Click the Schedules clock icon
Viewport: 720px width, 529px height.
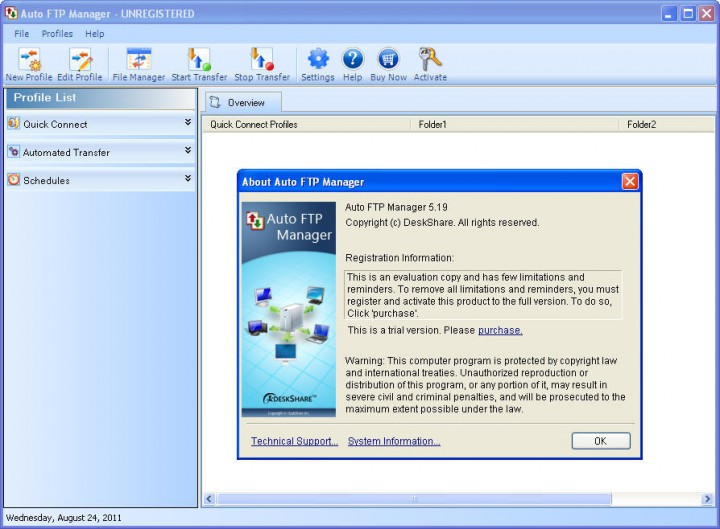[14, 180]
